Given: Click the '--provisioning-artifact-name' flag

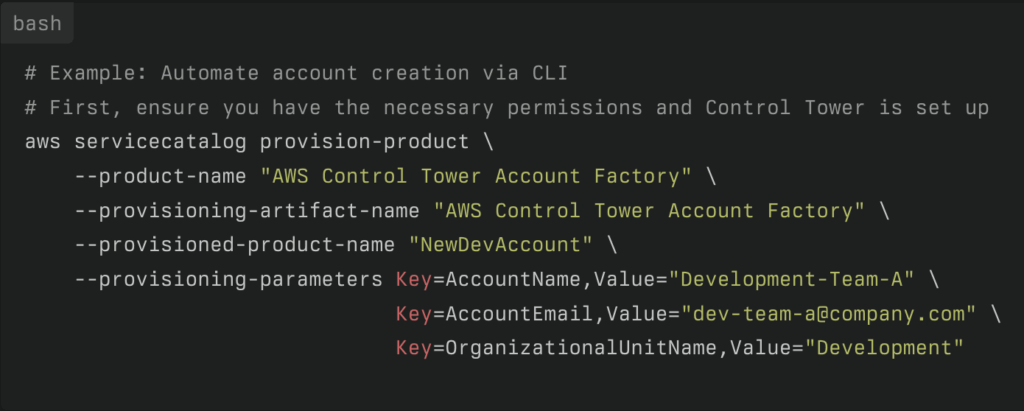Looking at the screenshot, I should click(x=247, y=210).
